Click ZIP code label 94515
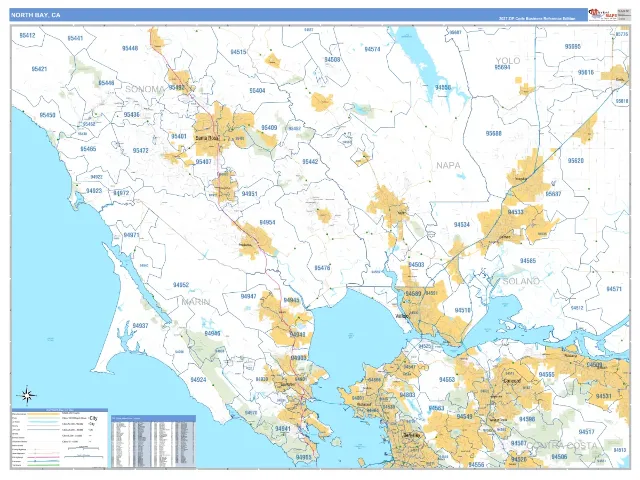The width and height of the screenshot is (640, 480). point(238,52)
